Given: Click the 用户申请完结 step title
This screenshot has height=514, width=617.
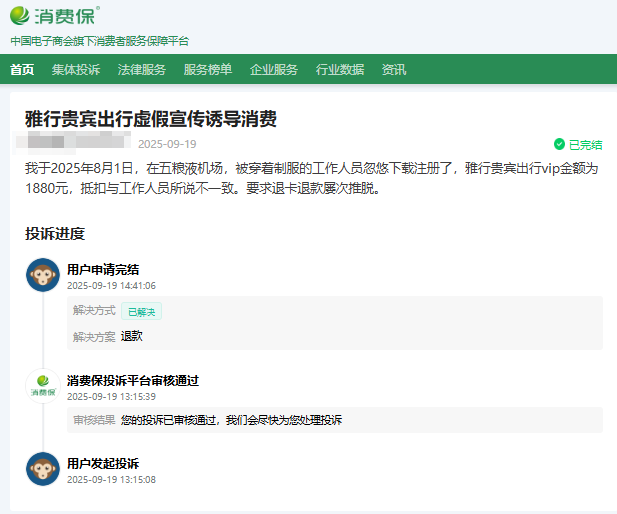Looking at the screenshot, I should [x=103, y=270].
